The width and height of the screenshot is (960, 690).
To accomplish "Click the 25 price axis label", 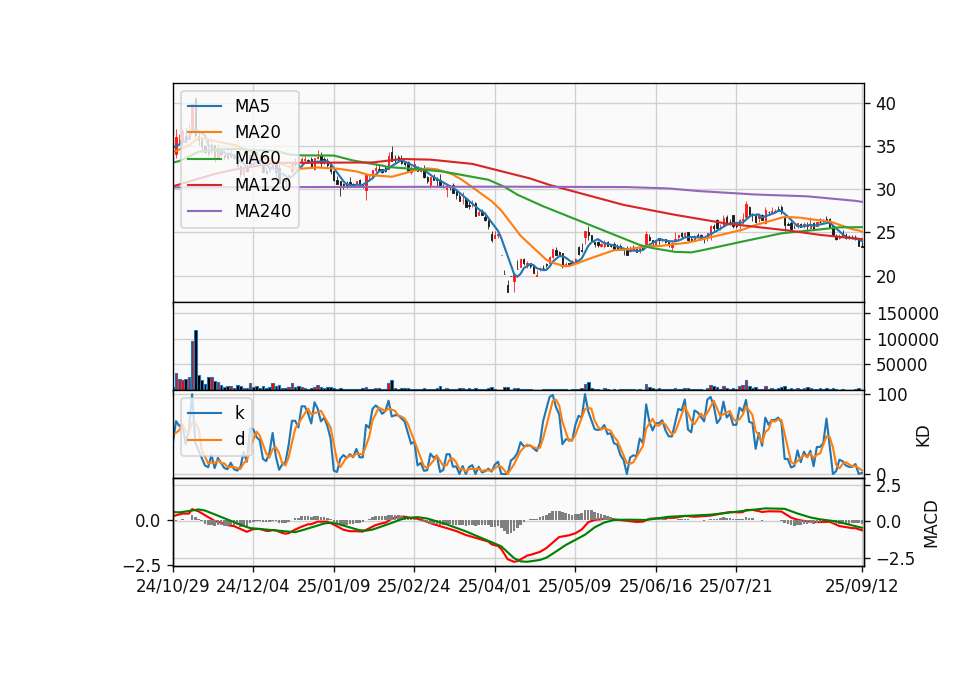I will click(886, 233).
